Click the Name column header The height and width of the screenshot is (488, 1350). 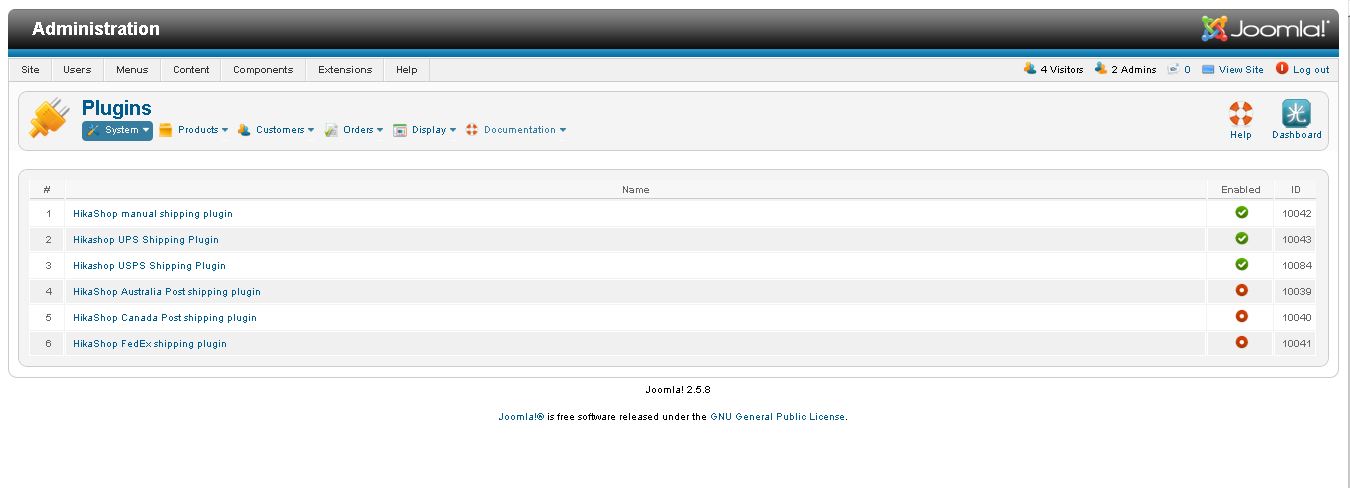click(636, 189)
